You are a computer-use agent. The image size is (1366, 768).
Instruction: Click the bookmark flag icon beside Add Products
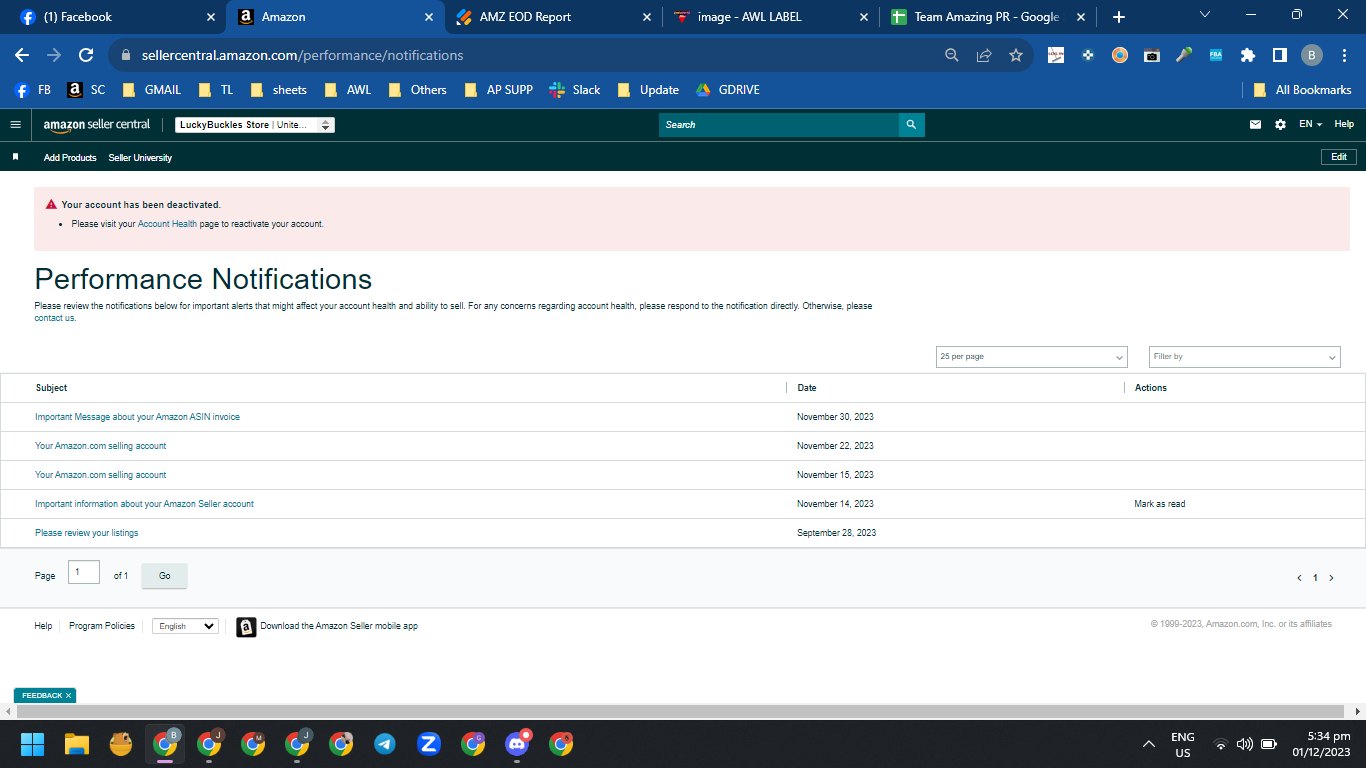click(15, 157)
